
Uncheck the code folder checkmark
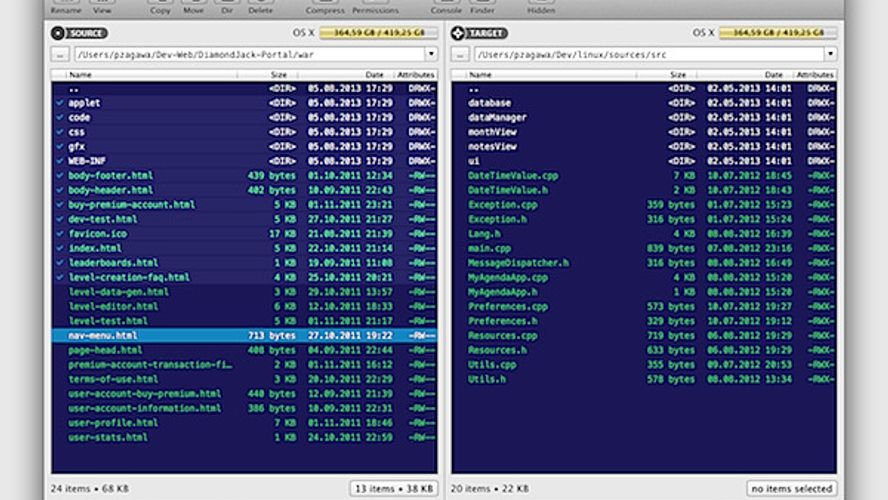(59, 118)
